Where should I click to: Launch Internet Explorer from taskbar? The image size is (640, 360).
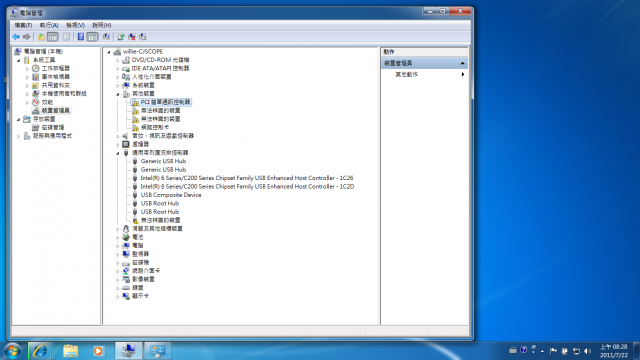(x=40, y=351)
